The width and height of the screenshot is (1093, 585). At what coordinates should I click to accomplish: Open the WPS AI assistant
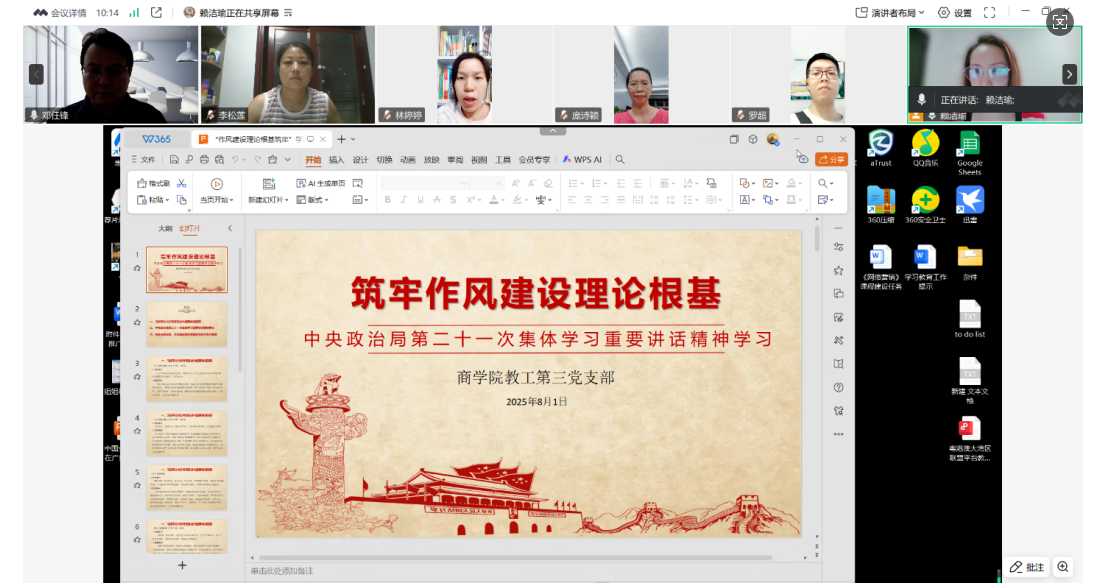[x=582, y=160]
